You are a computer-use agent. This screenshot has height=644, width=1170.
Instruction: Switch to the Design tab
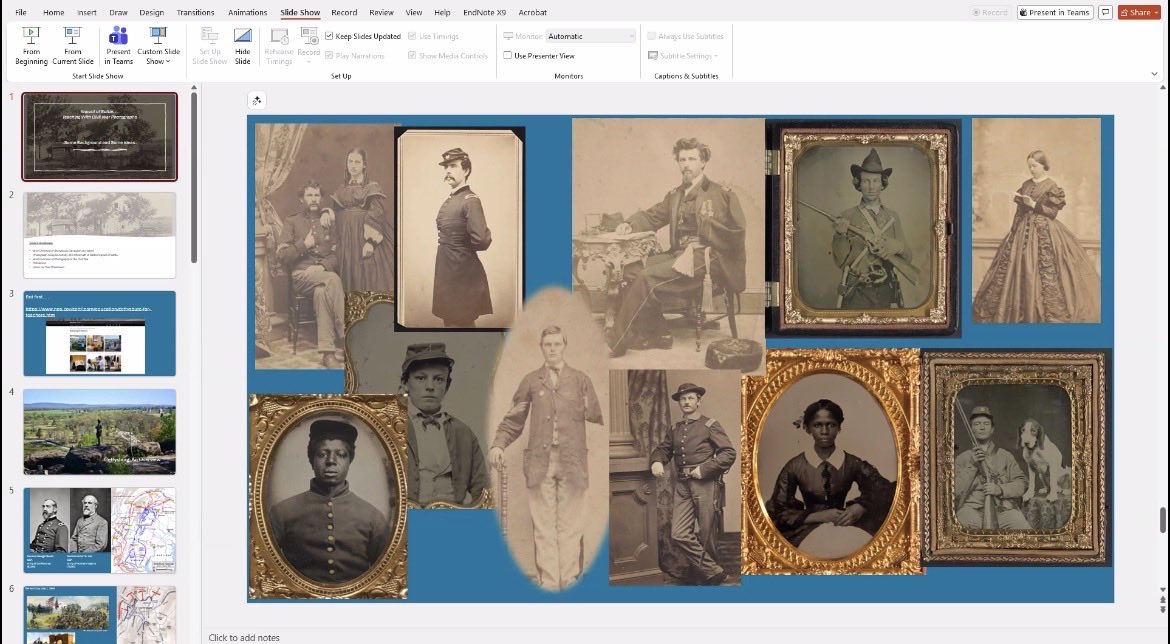click(151, 12)
